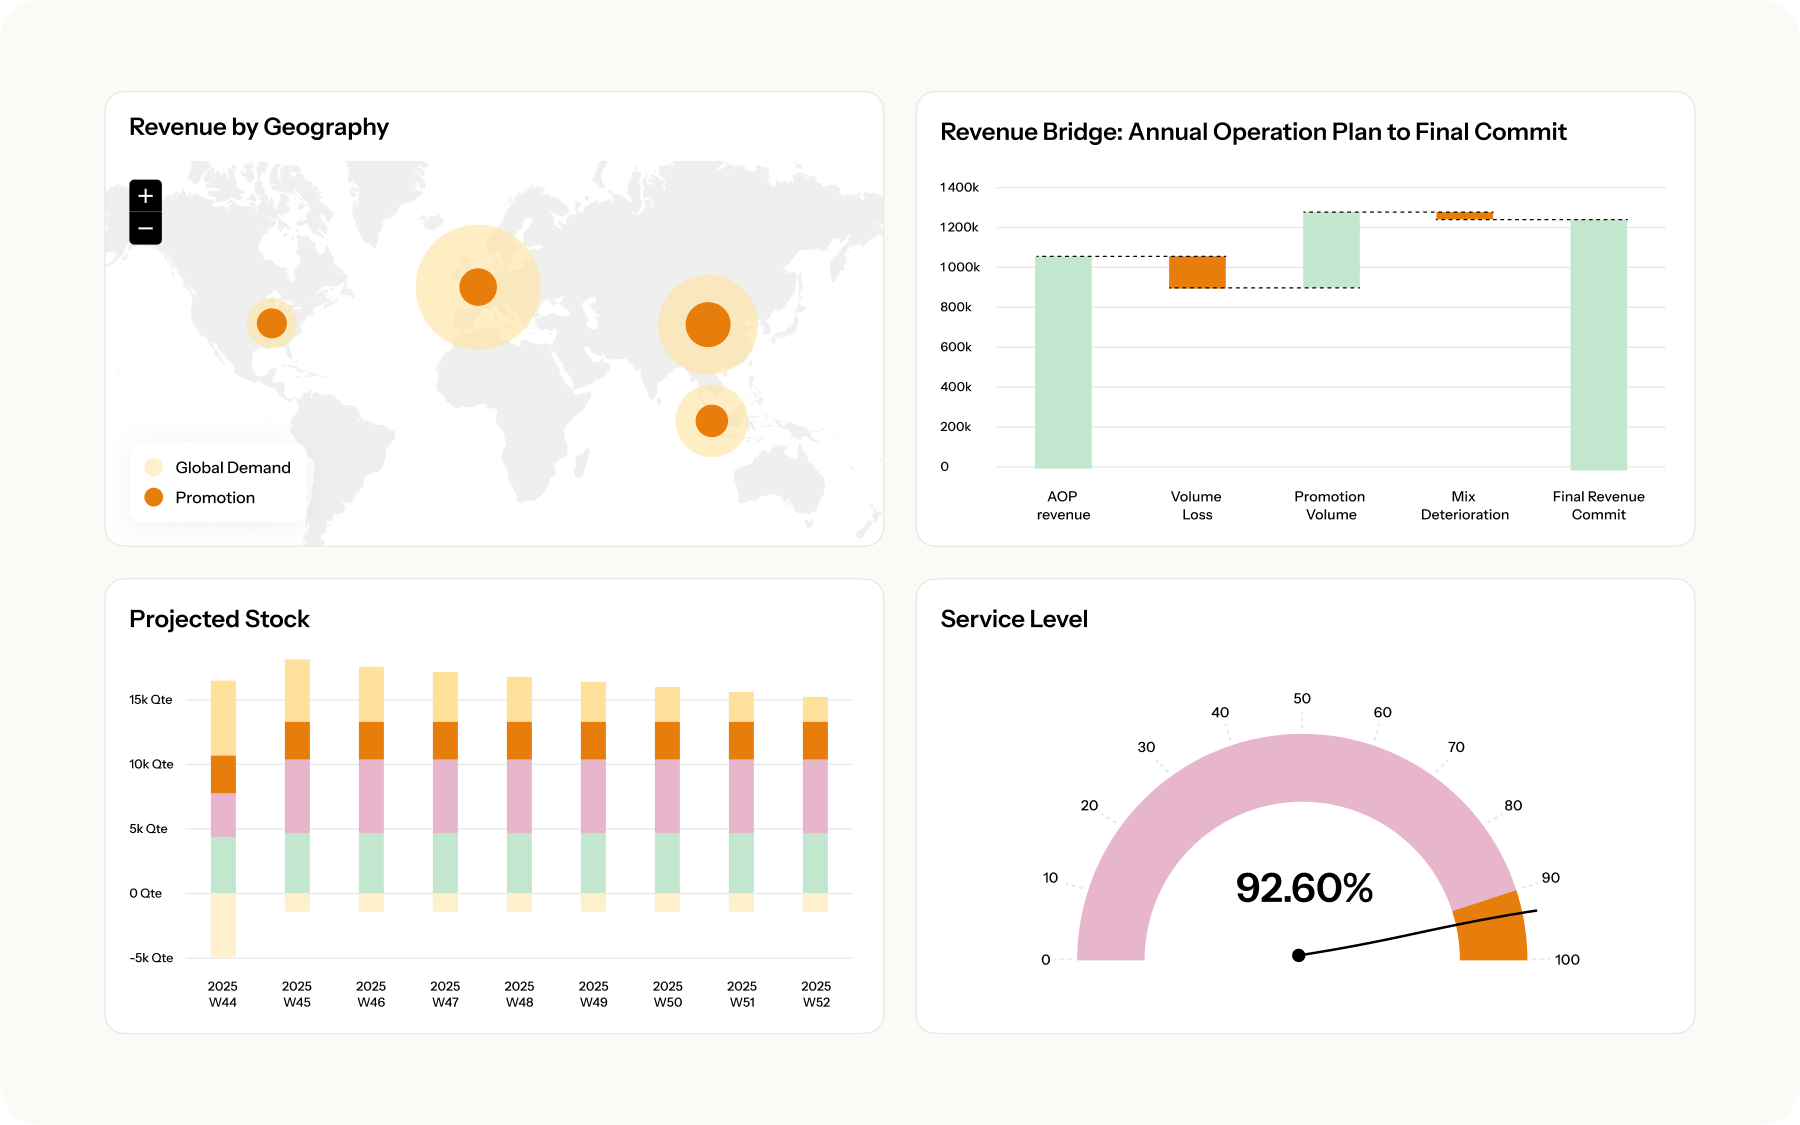
Task: Select the small Mix Deterioration bar
Action: (1464, 215)
